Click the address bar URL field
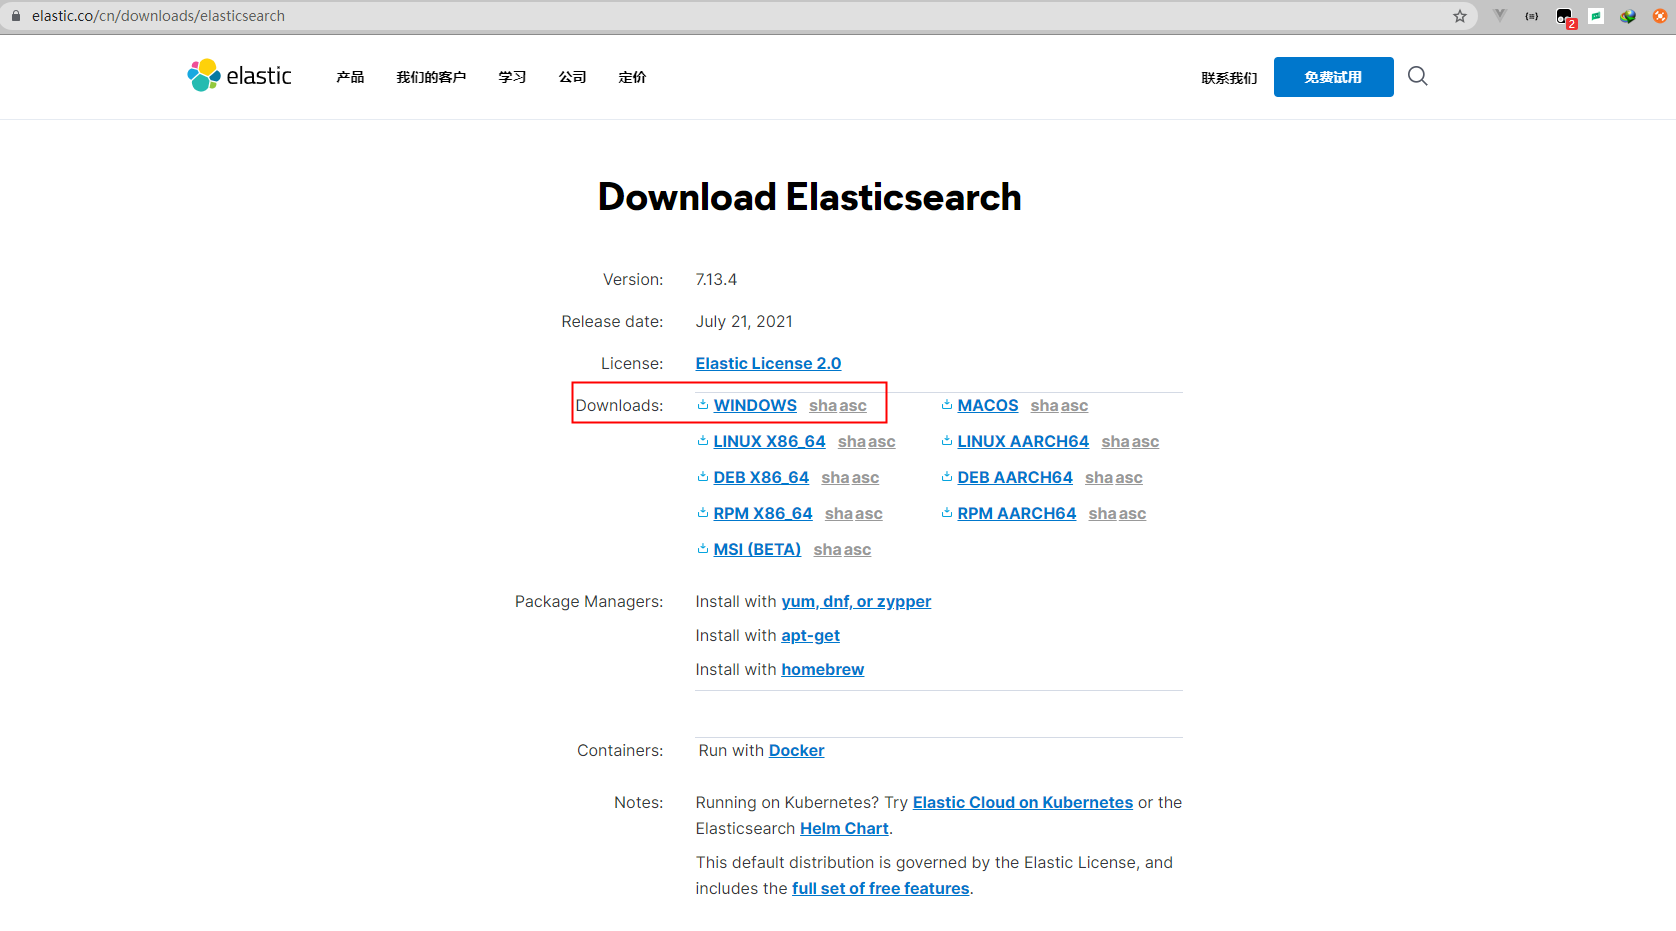This screenshot has height=931, width=1676. [738, 16]
